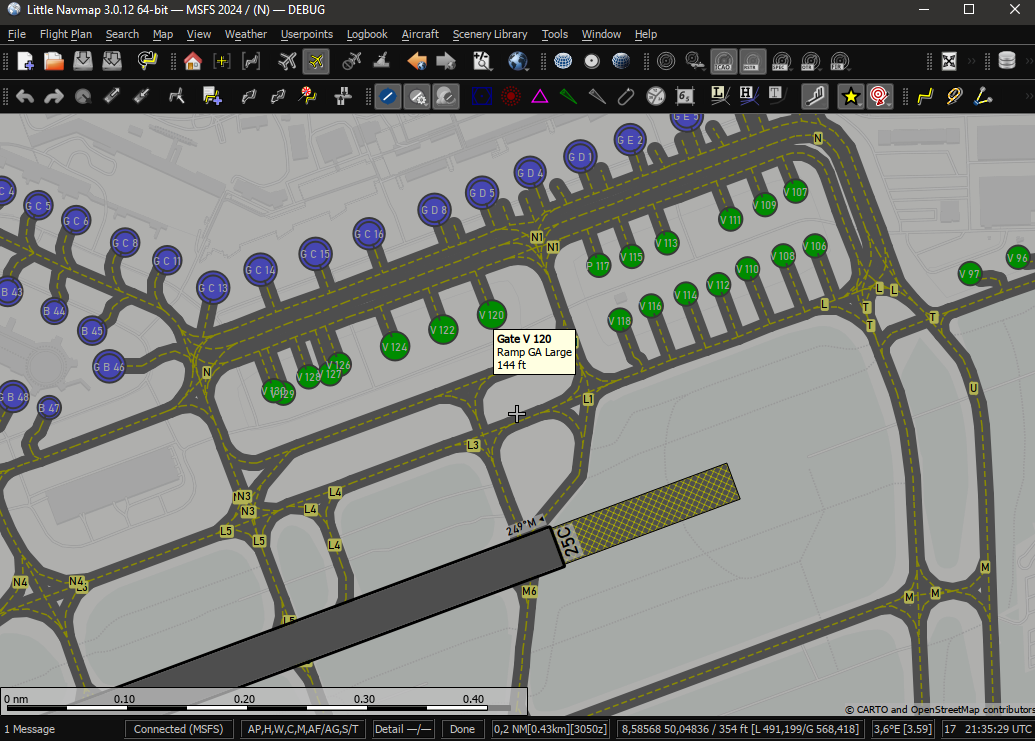Click the blue VOR square icon

(x=482, y=96)
